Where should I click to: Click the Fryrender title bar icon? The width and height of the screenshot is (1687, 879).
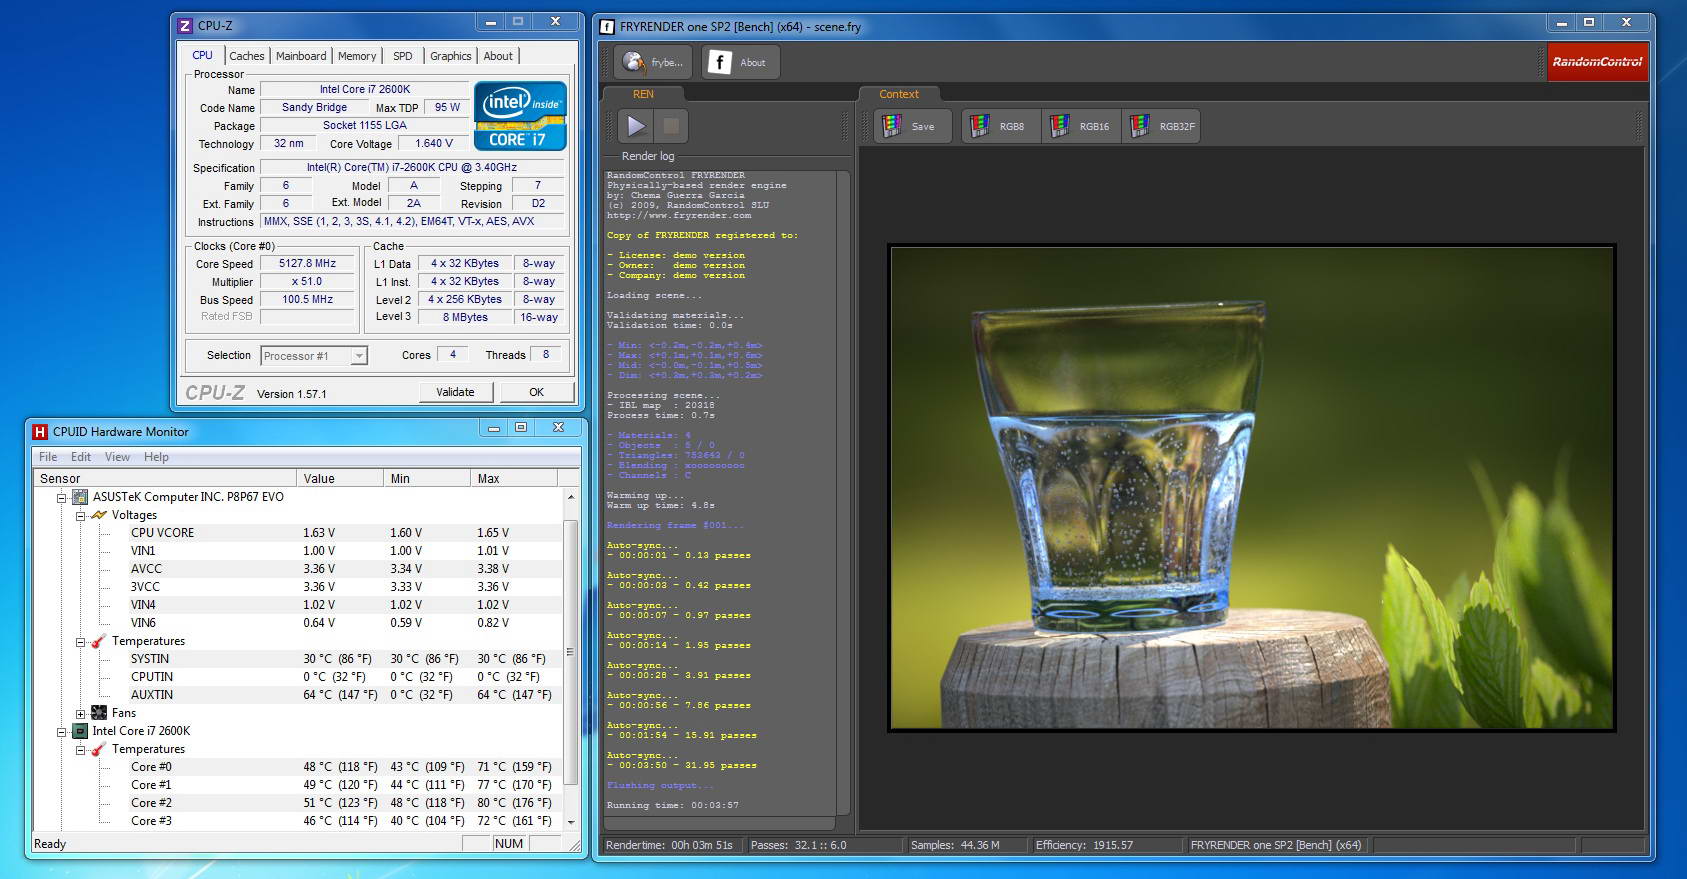[607, 27]
